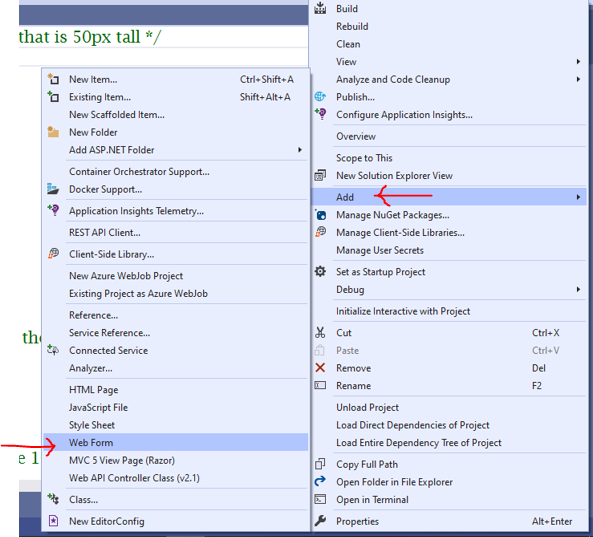Screen dimensions: 593x537
Task: Choose Initialize Interactive with Project
Action: (449, 311)
